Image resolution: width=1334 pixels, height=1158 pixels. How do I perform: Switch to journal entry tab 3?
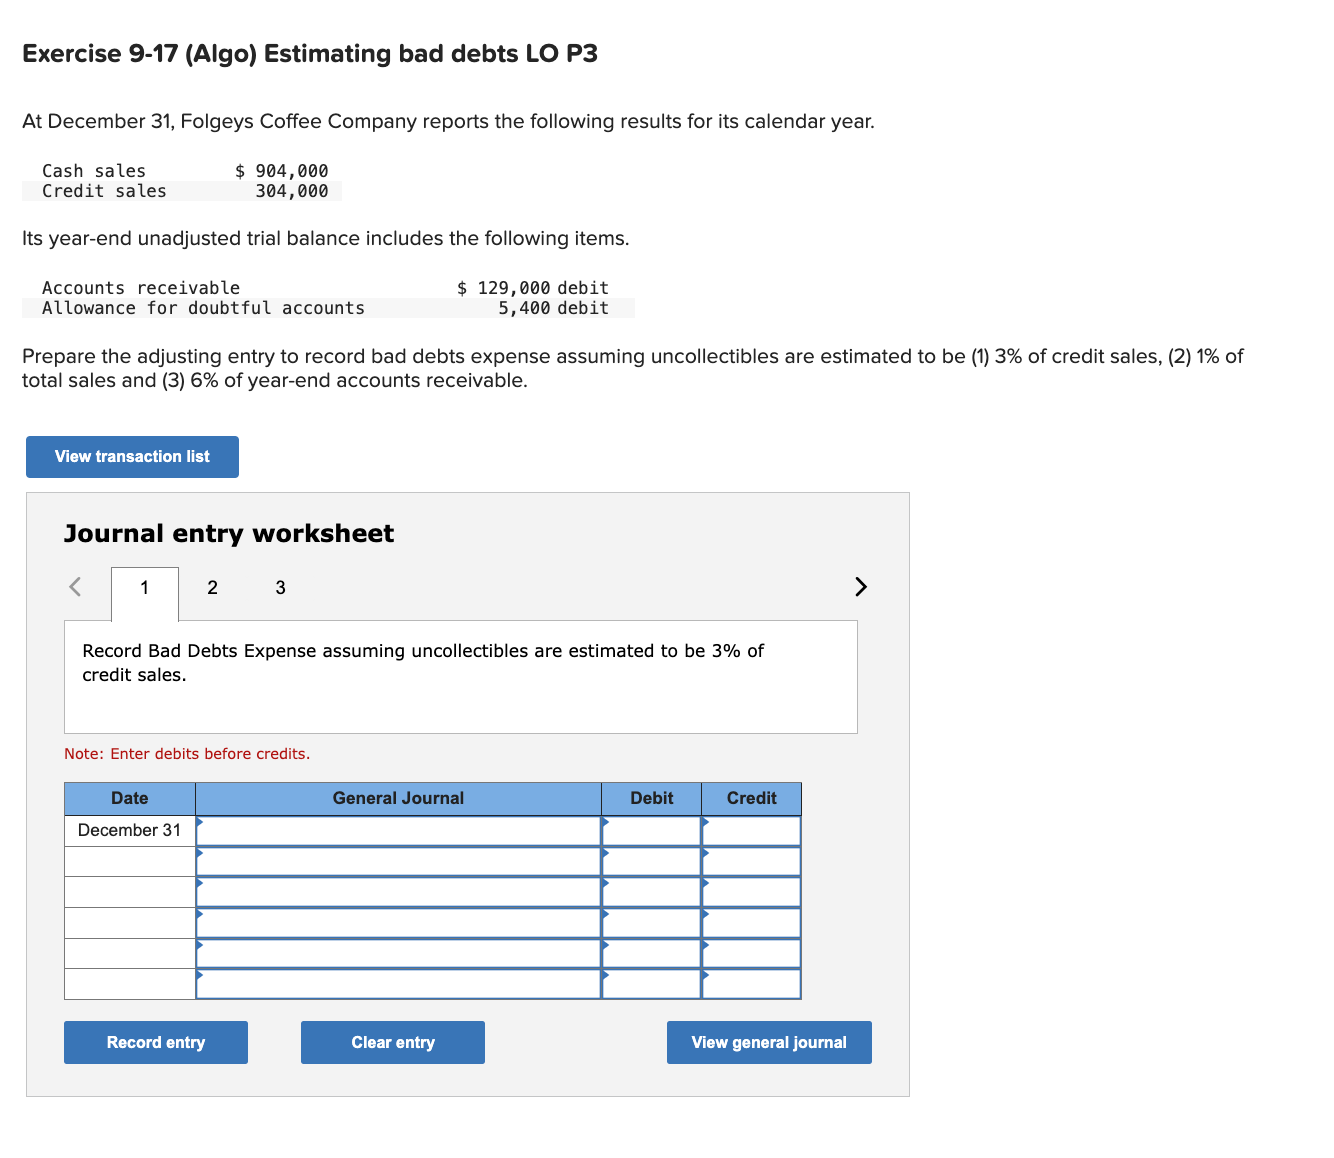(x=280, y=588)
